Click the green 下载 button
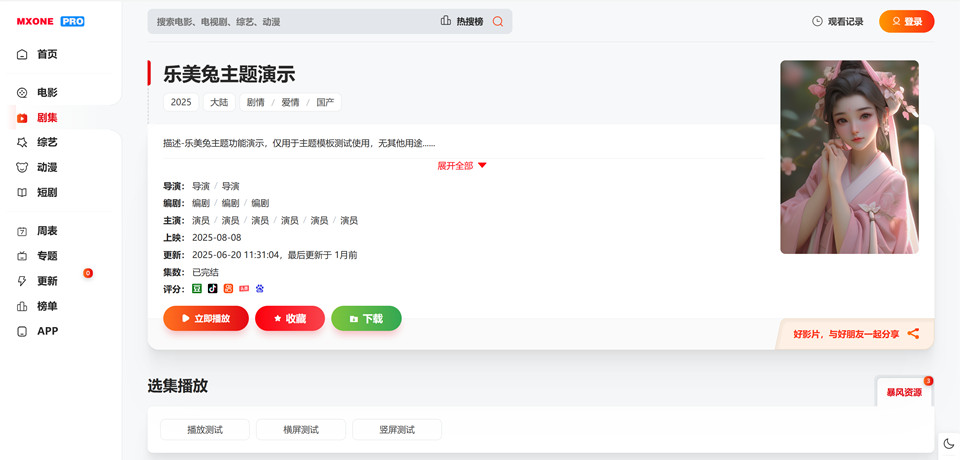 point(366,318)
